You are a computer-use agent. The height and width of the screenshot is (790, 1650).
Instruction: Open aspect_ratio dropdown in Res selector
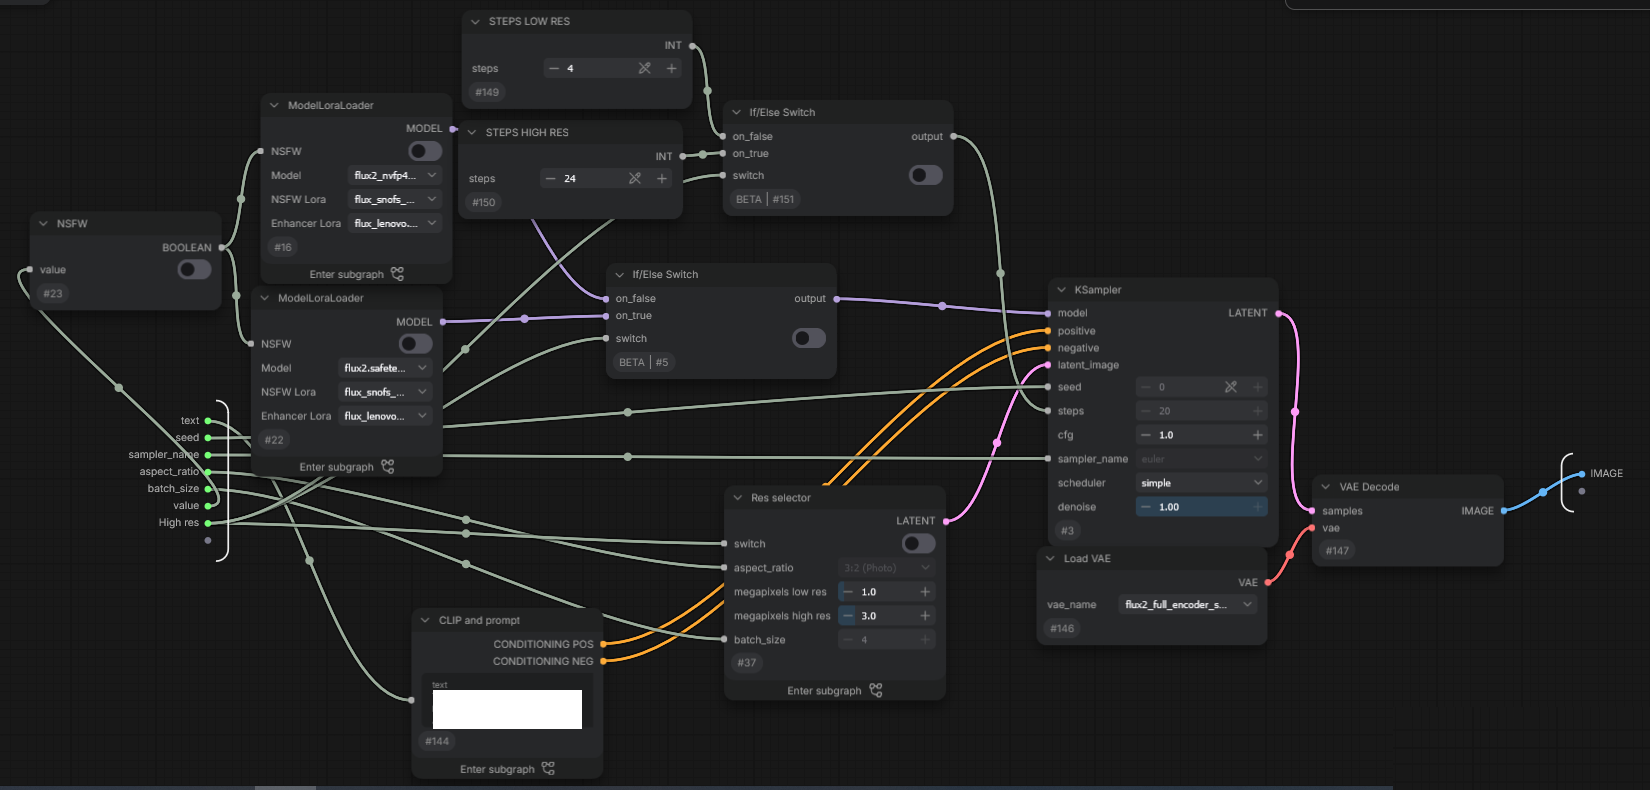(x=887, y=567)
